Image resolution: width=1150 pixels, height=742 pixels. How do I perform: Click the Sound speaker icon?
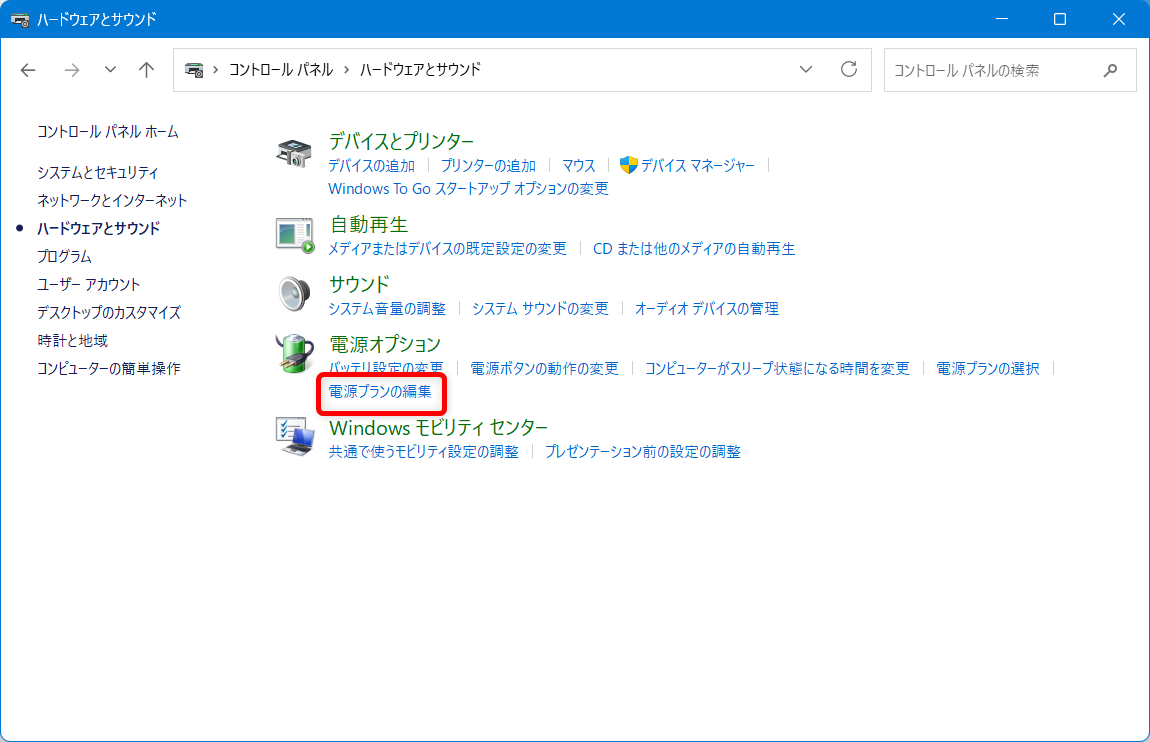[x=293, y=295]
